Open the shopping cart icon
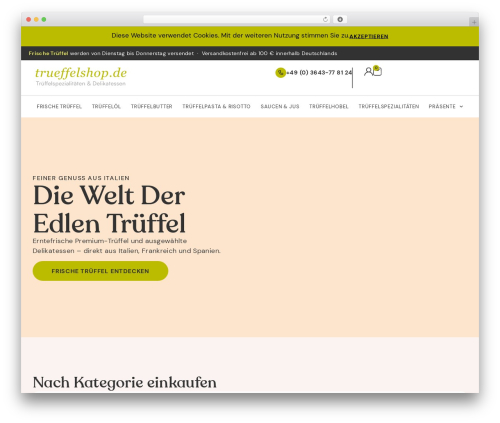Image resolution: width=500 pixels, height=423 pixels. click(377, 71)
